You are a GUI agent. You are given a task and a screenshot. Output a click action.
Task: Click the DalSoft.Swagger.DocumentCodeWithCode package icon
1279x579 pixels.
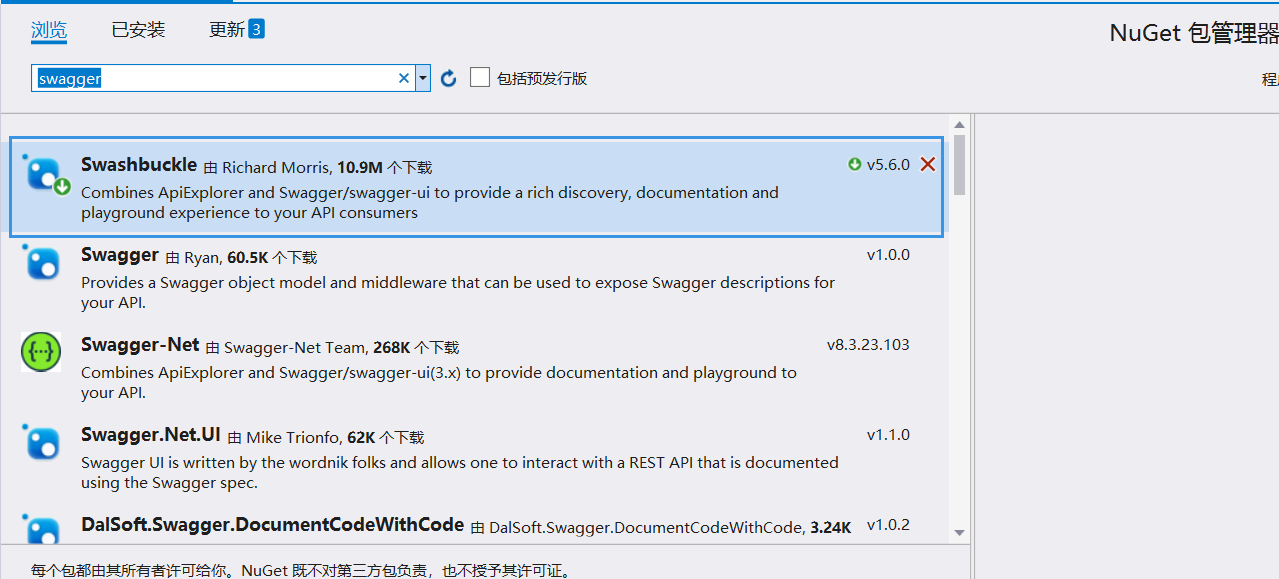pyautogui.click(x=43, y=529)
